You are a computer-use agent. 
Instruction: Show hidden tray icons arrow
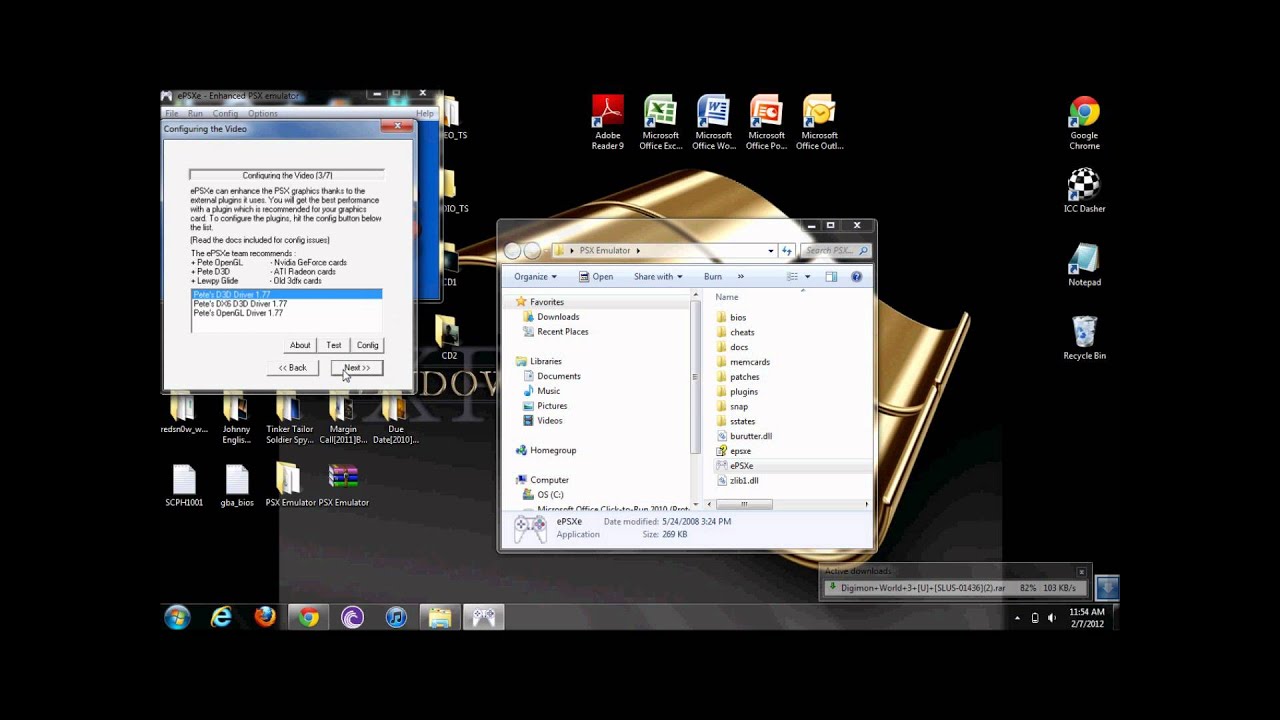(x=1017, y=618)
